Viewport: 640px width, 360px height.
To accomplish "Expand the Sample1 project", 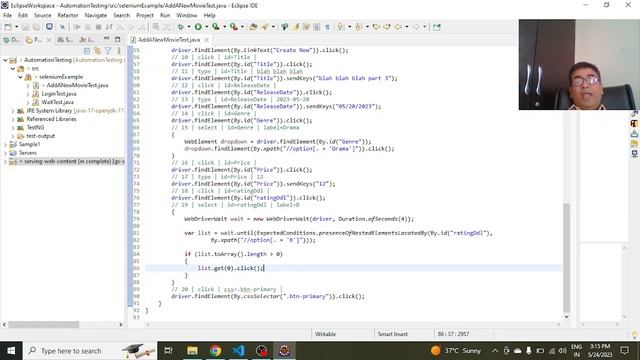I will point(5,144).
